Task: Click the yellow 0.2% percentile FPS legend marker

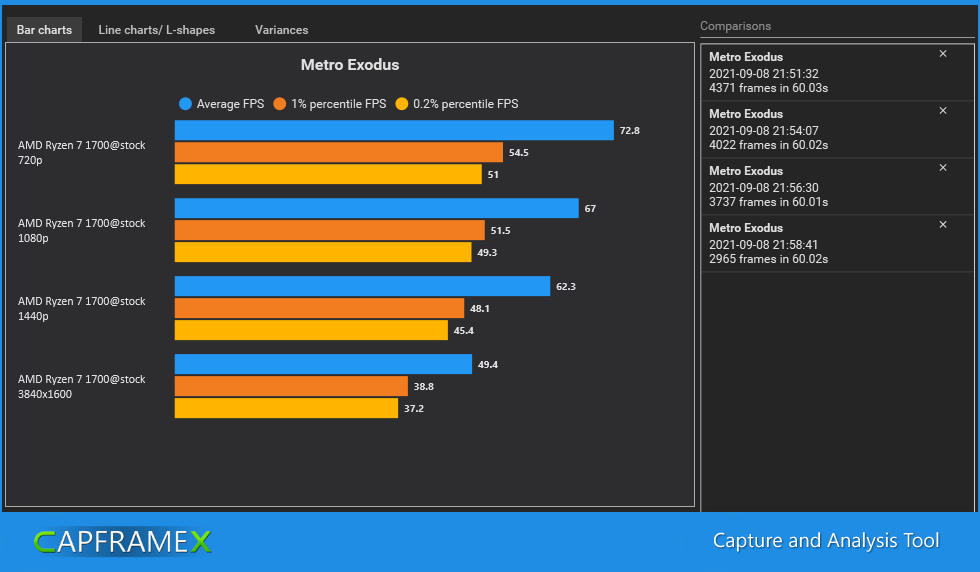Action: pos(401,104)
